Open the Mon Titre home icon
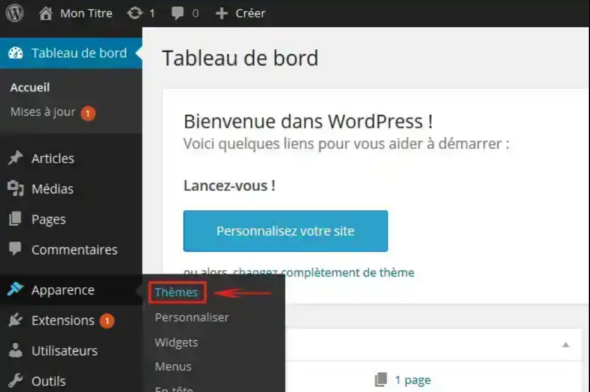Viewport: 590px width, 392px height. pyautogui.click(x=46, y=14)
